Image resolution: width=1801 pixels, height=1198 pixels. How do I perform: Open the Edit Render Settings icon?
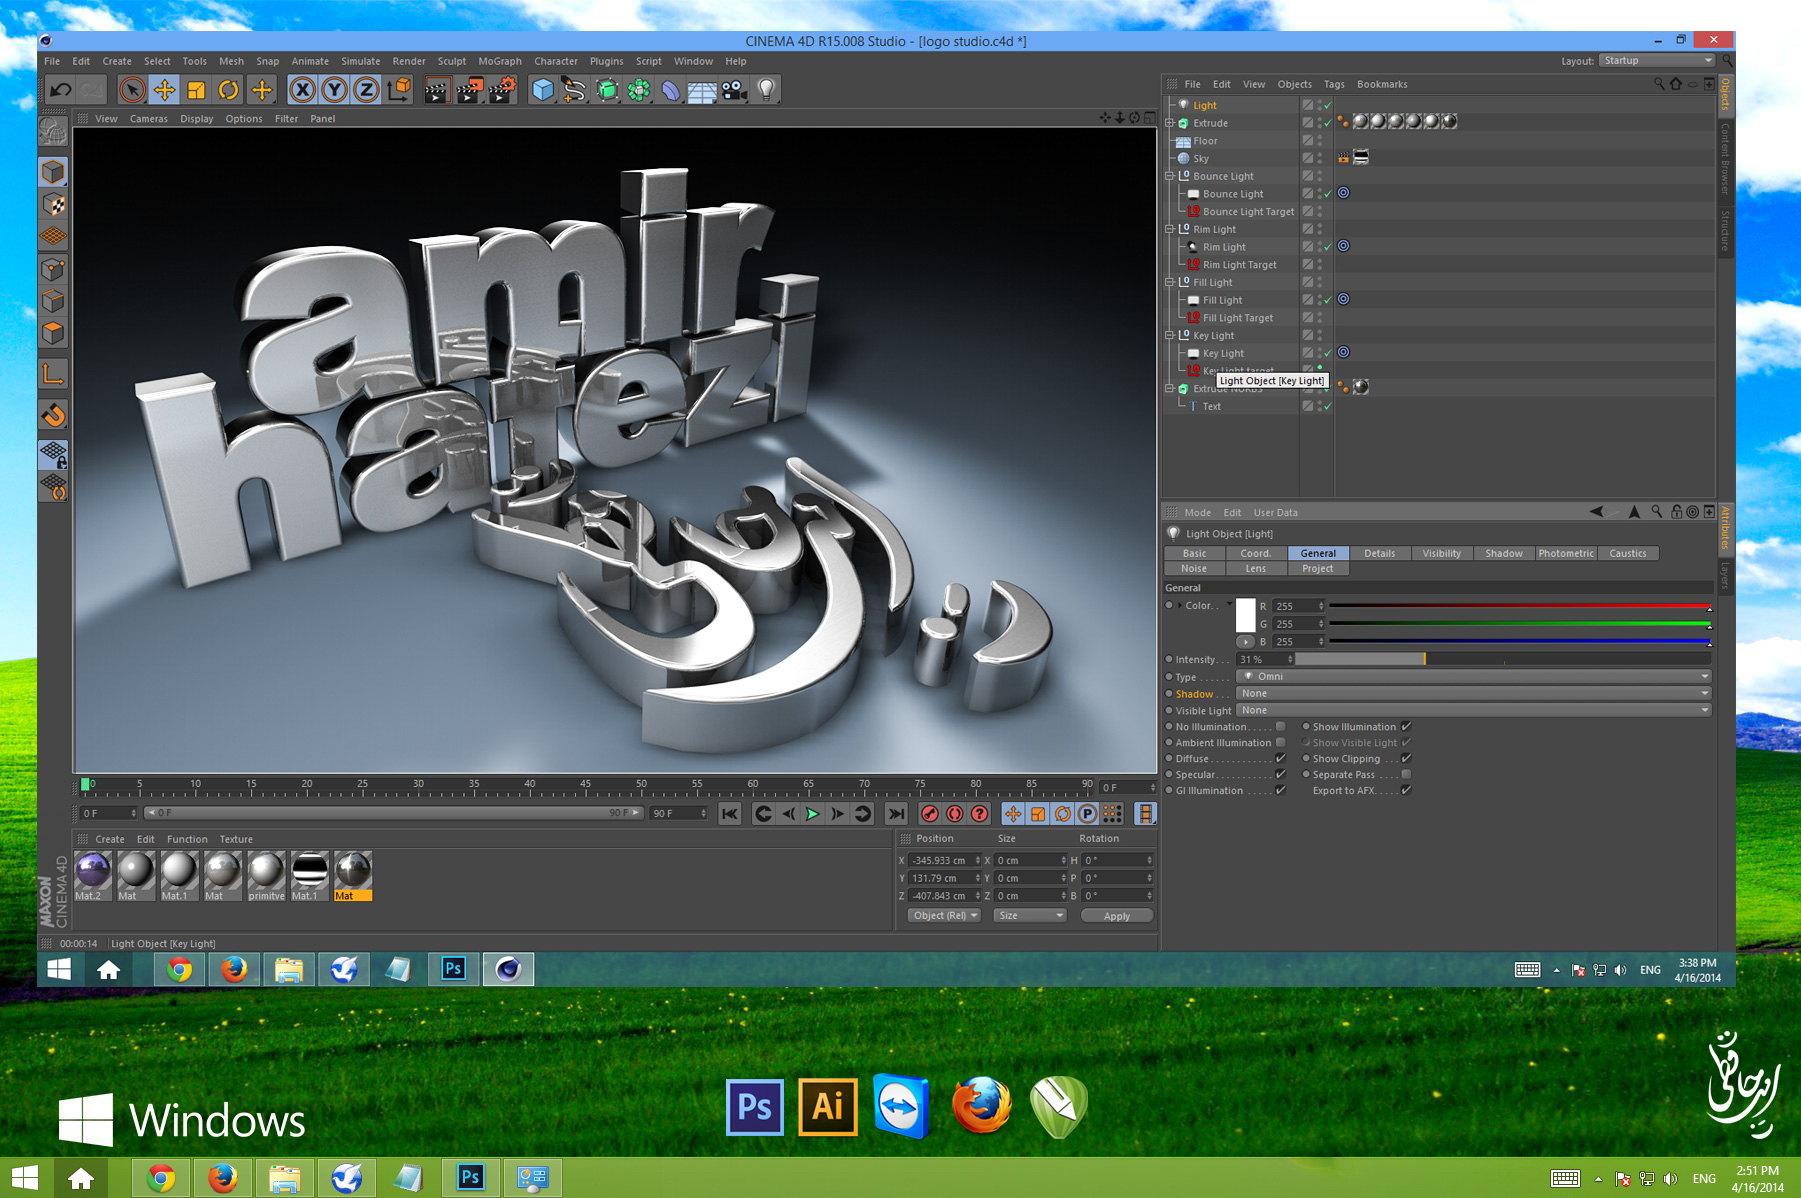click(501, 90)
